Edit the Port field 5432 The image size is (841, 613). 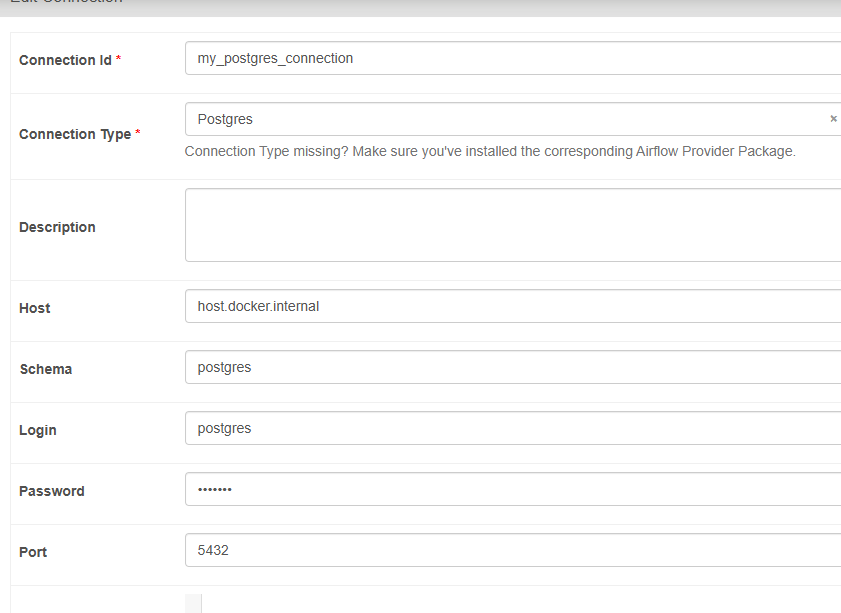(x=513, y=550)
